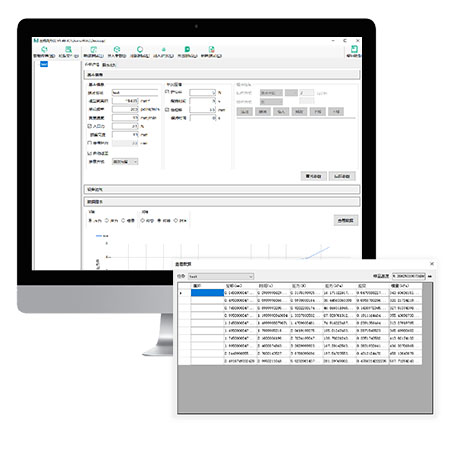Click the name input field containing 'test'

[x=135, y=92]
